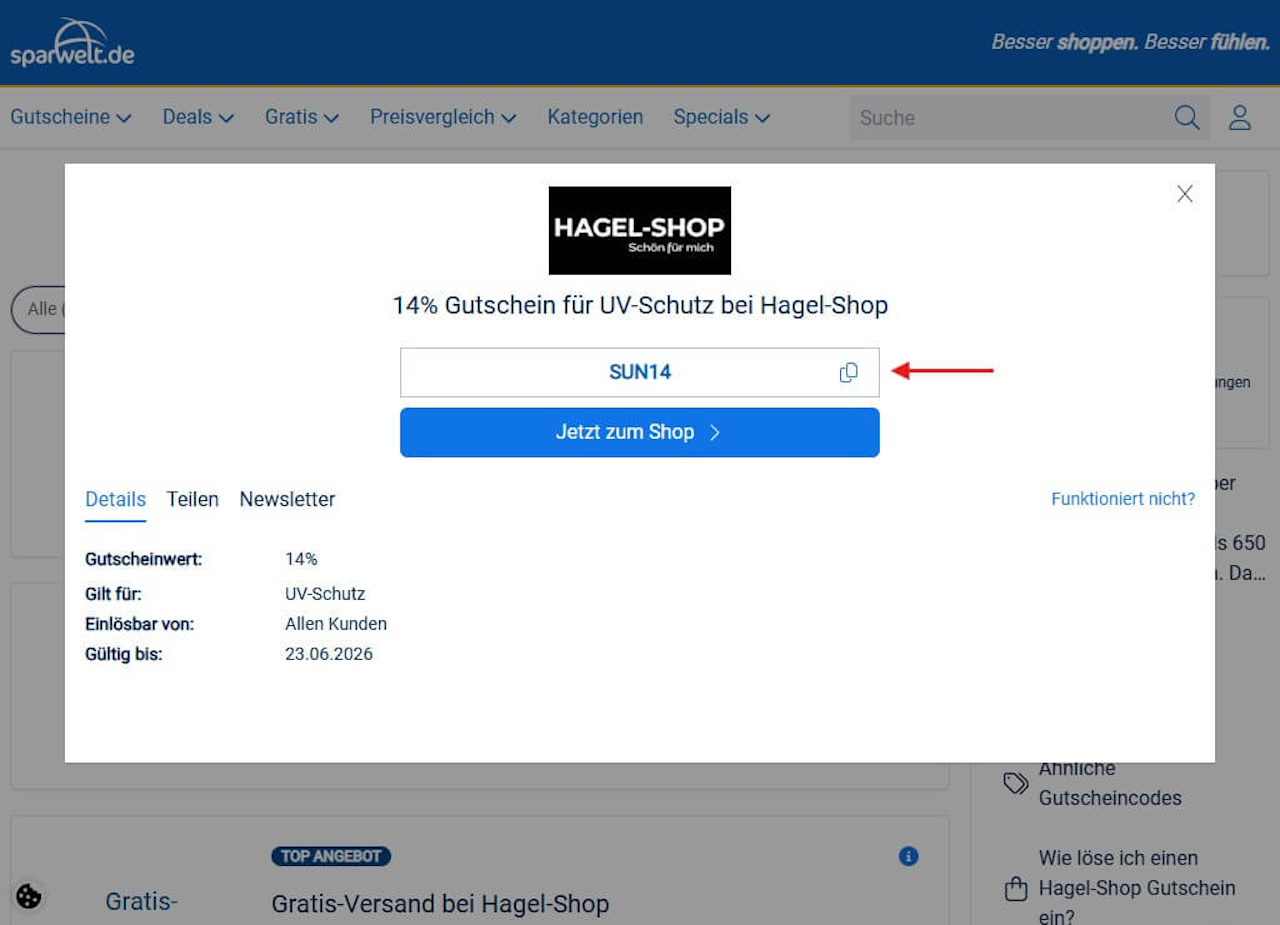Click the shopping bag icon in sidebar
This screenshot has height=925, width=1280.
[1016, 888]
